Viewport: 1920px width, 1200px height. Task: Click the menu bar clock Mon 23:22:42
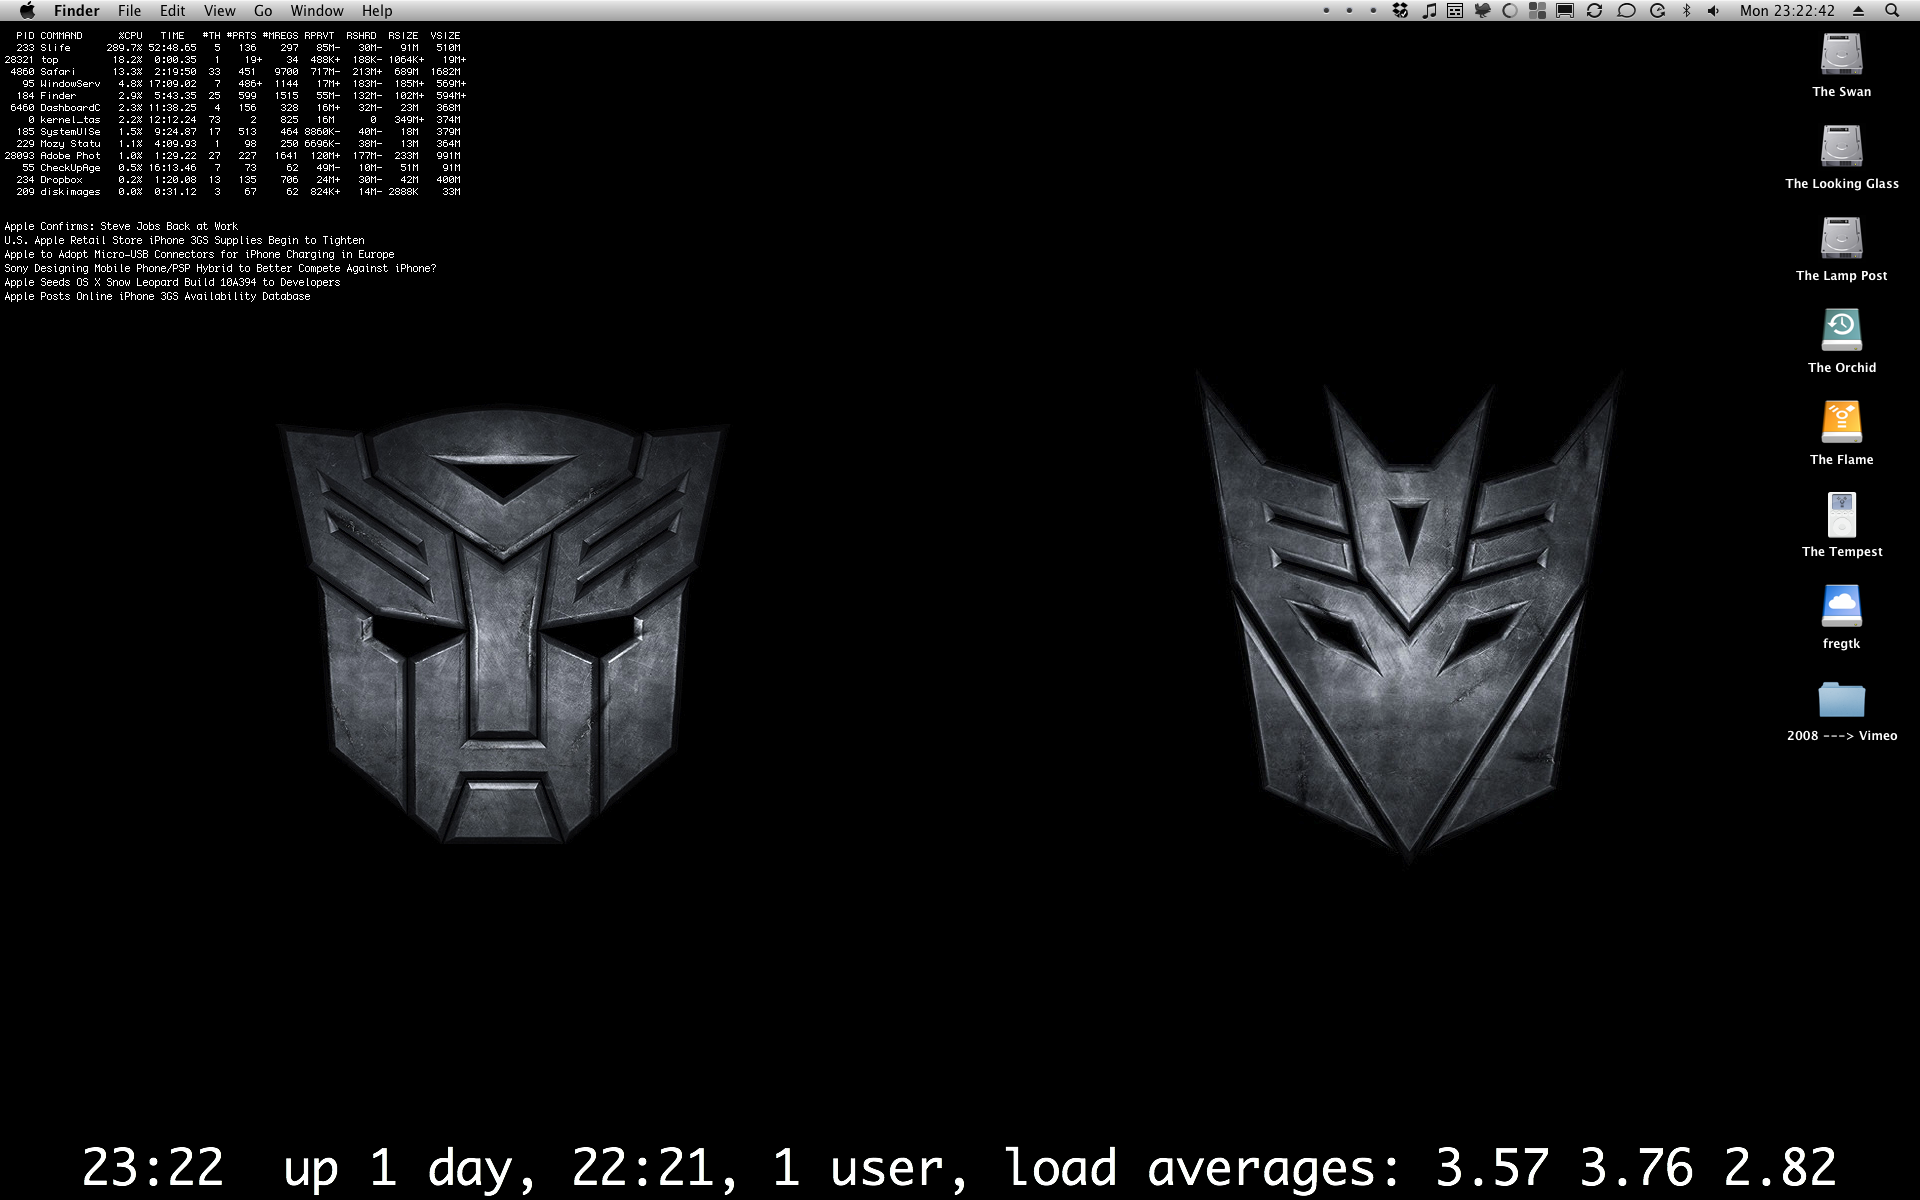pyautogui.click(x=1787, y=11)
